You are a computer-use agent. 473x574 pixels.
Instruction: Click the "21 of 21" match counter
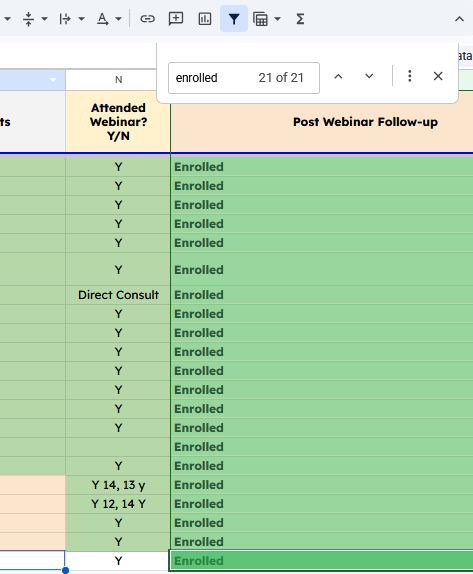pos(281,78)
